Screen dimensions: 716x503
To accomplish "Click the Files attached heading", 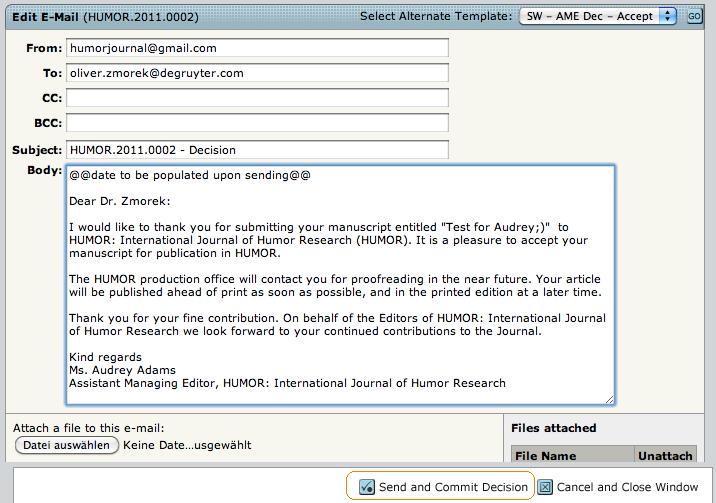I will coord(553,428).
